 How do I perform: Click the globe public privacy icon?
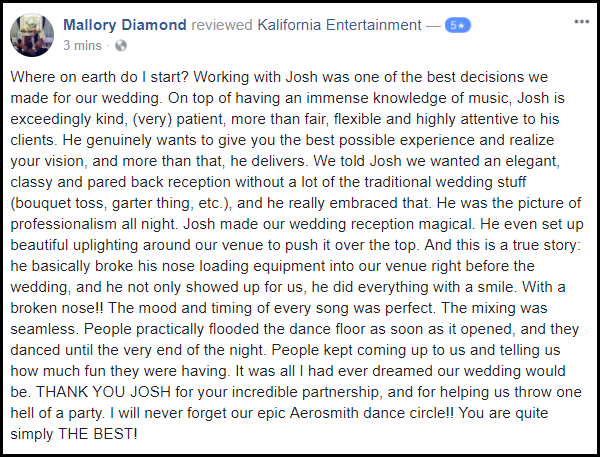[x=121, y=46]
